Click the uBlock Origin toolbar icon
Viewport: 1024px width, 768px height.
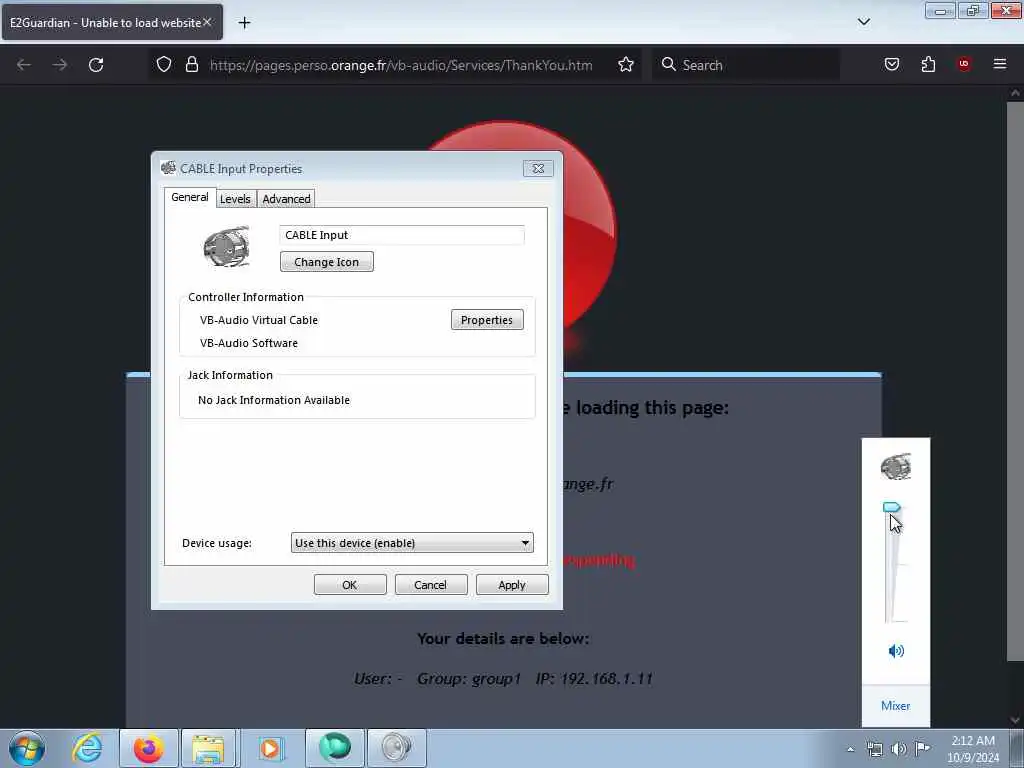coord(964,64)
